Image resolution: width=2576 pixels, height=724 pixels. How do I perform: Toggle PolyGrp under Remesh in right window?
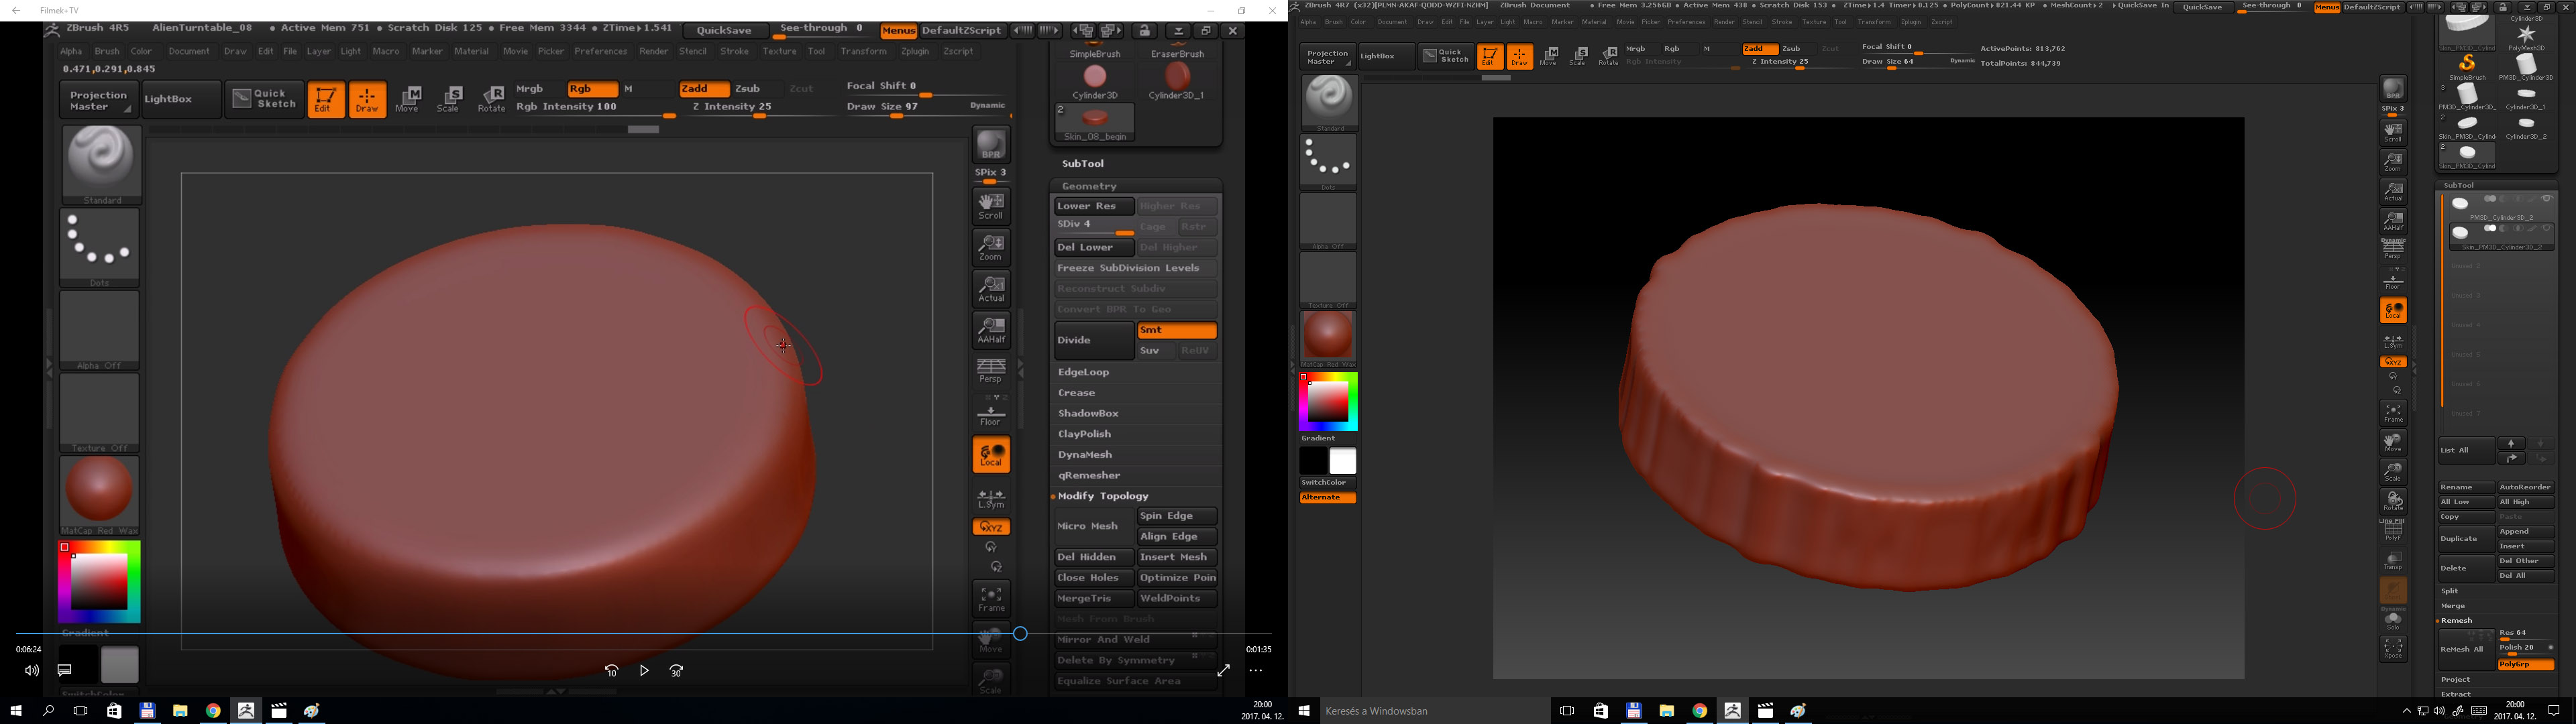(x=2525, y=664)
